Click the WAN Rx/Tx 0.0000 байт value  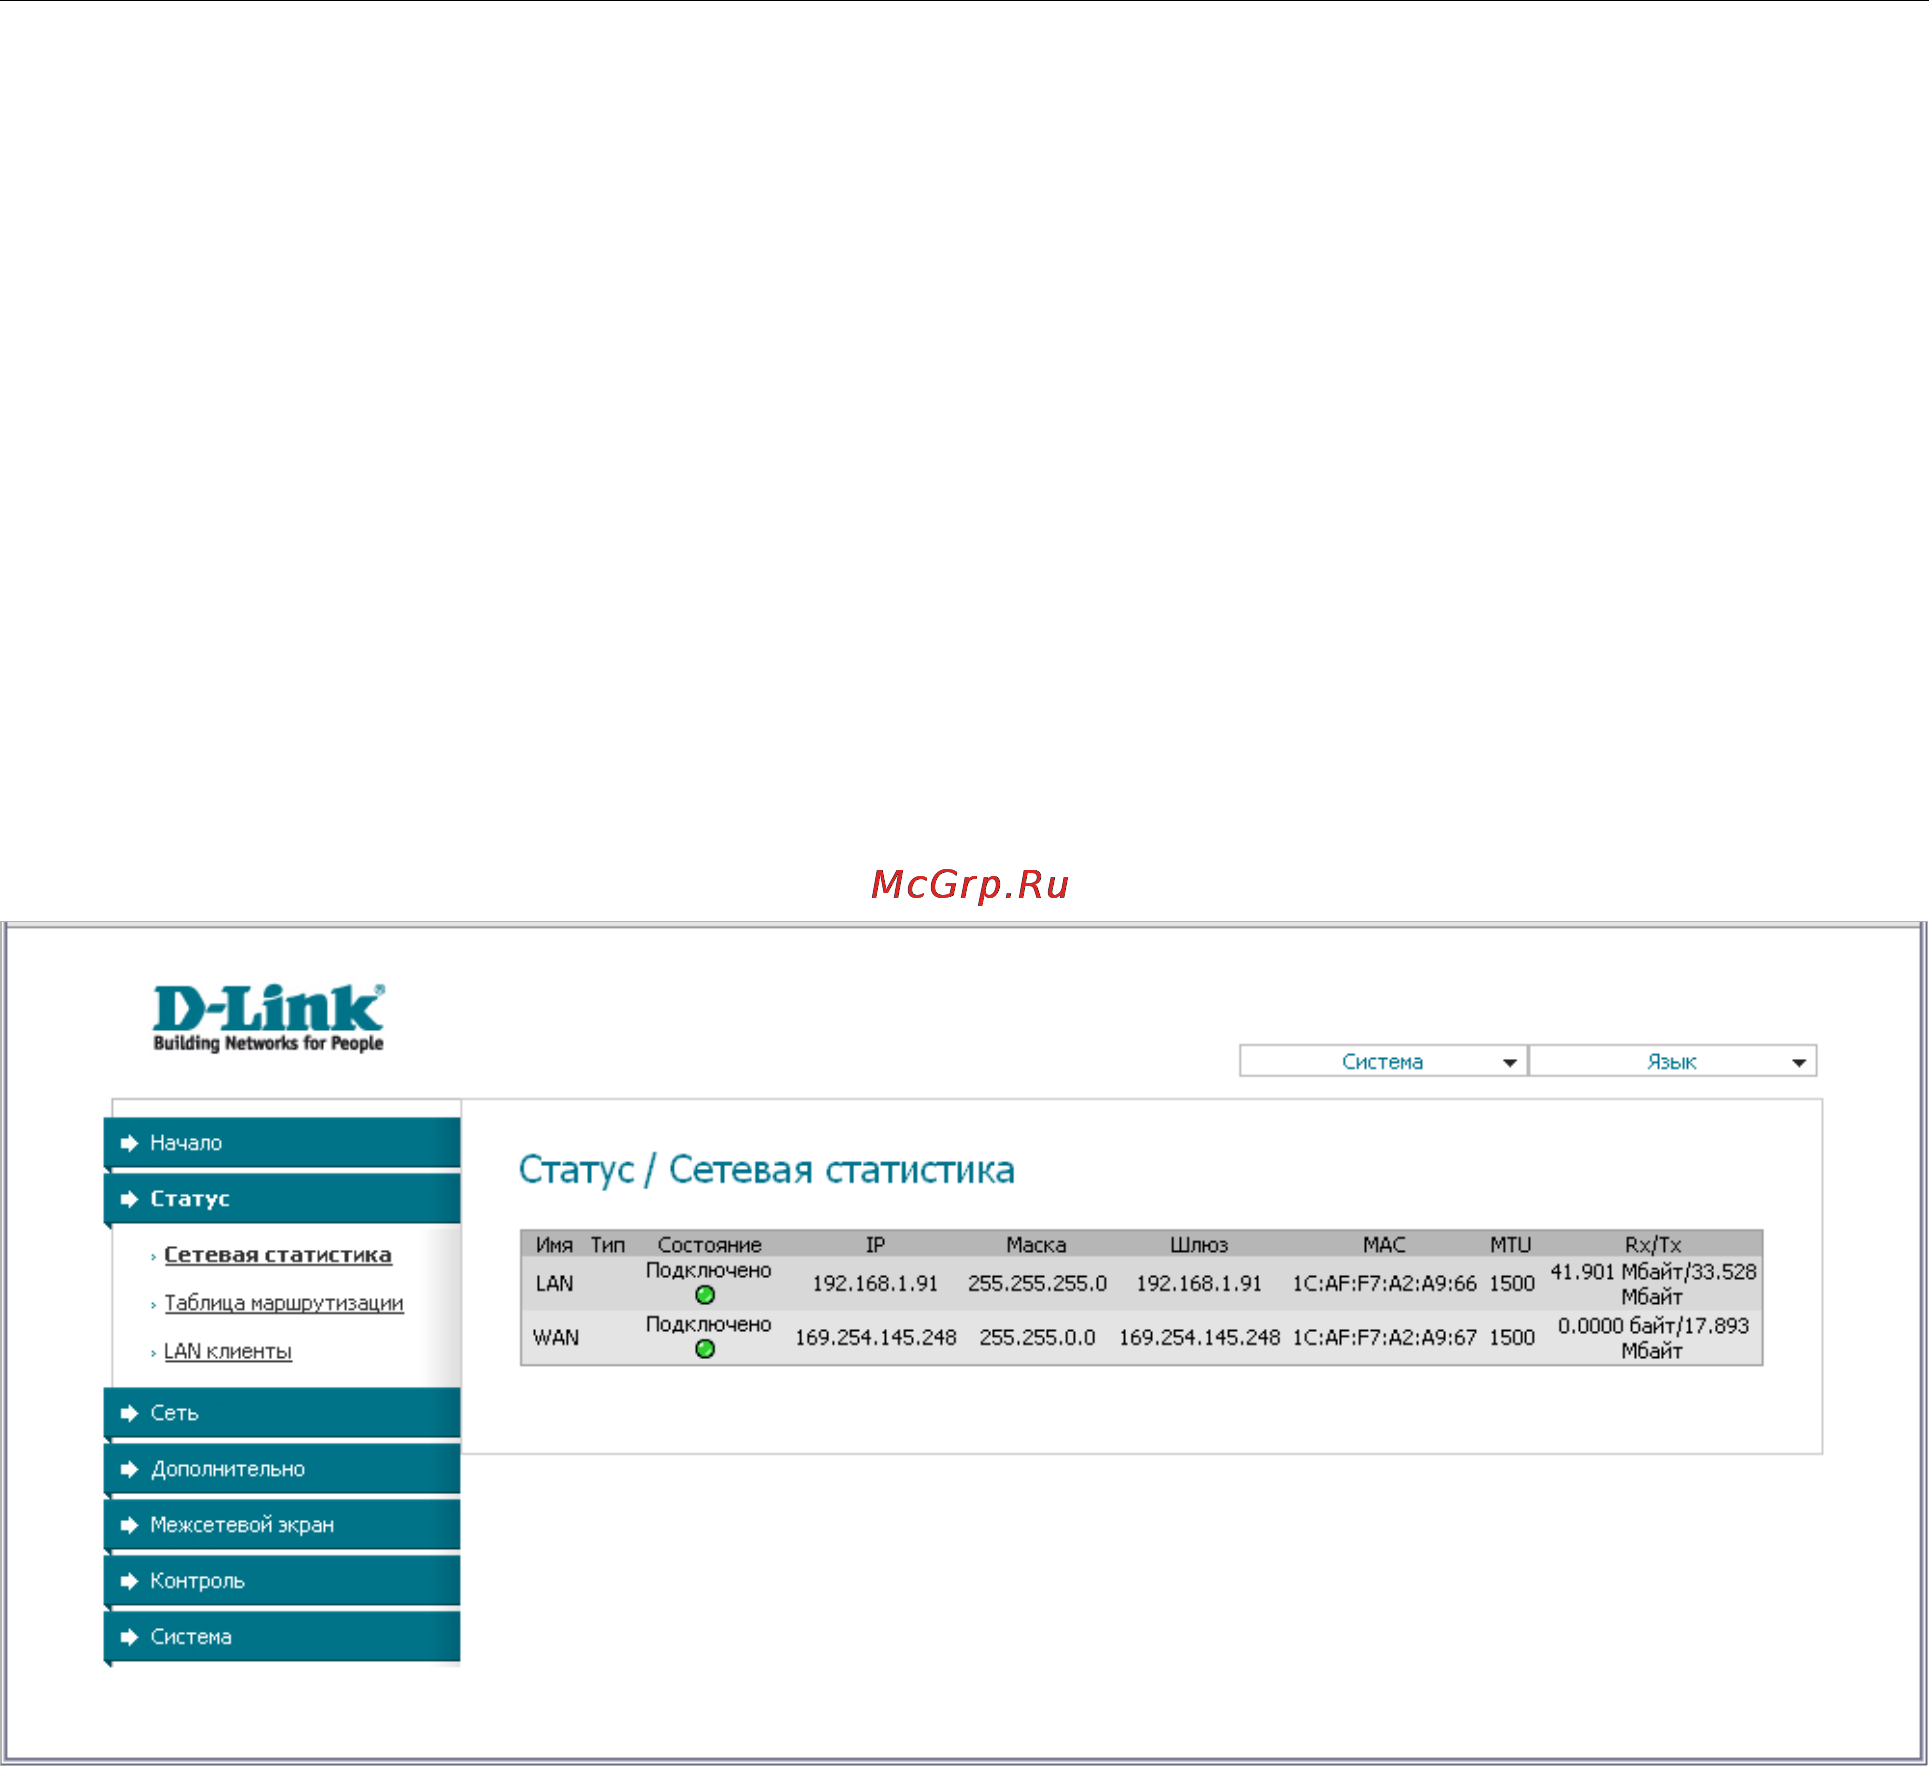[x=1653, y=1338]
